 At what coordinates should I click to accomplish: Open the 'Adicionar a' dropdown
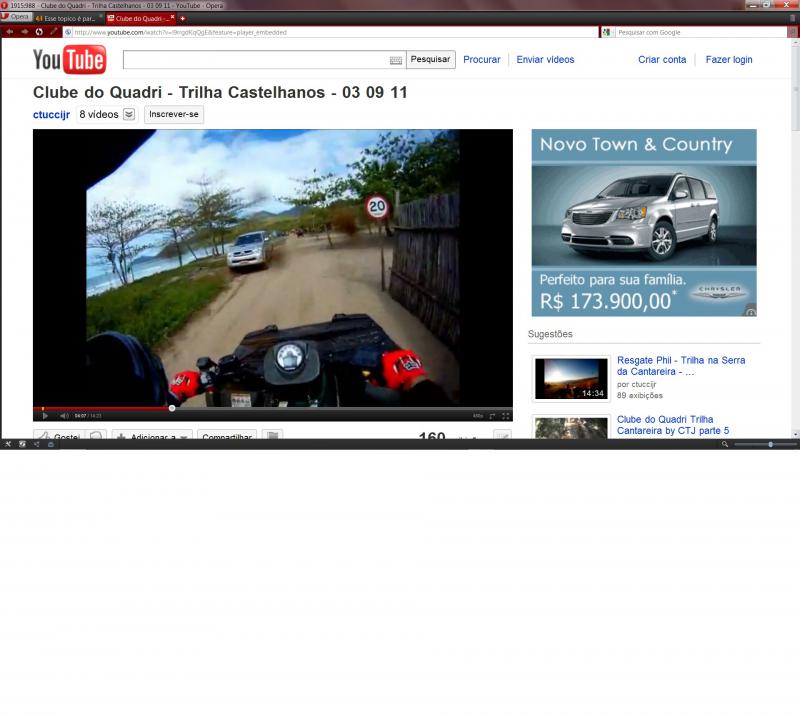pyautogui.click(x=152, y=435)
